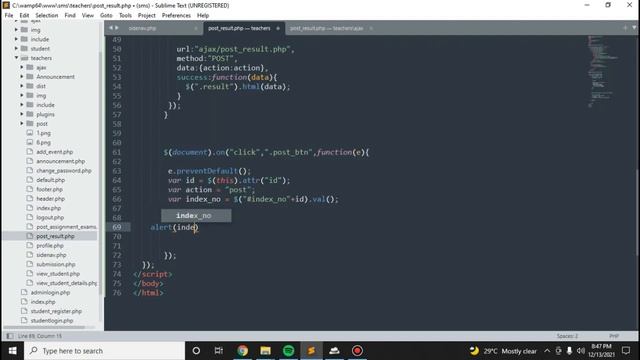Switch to the sidenav.php tab
This screenshot has height=360, width=640.
pos(142,28)
